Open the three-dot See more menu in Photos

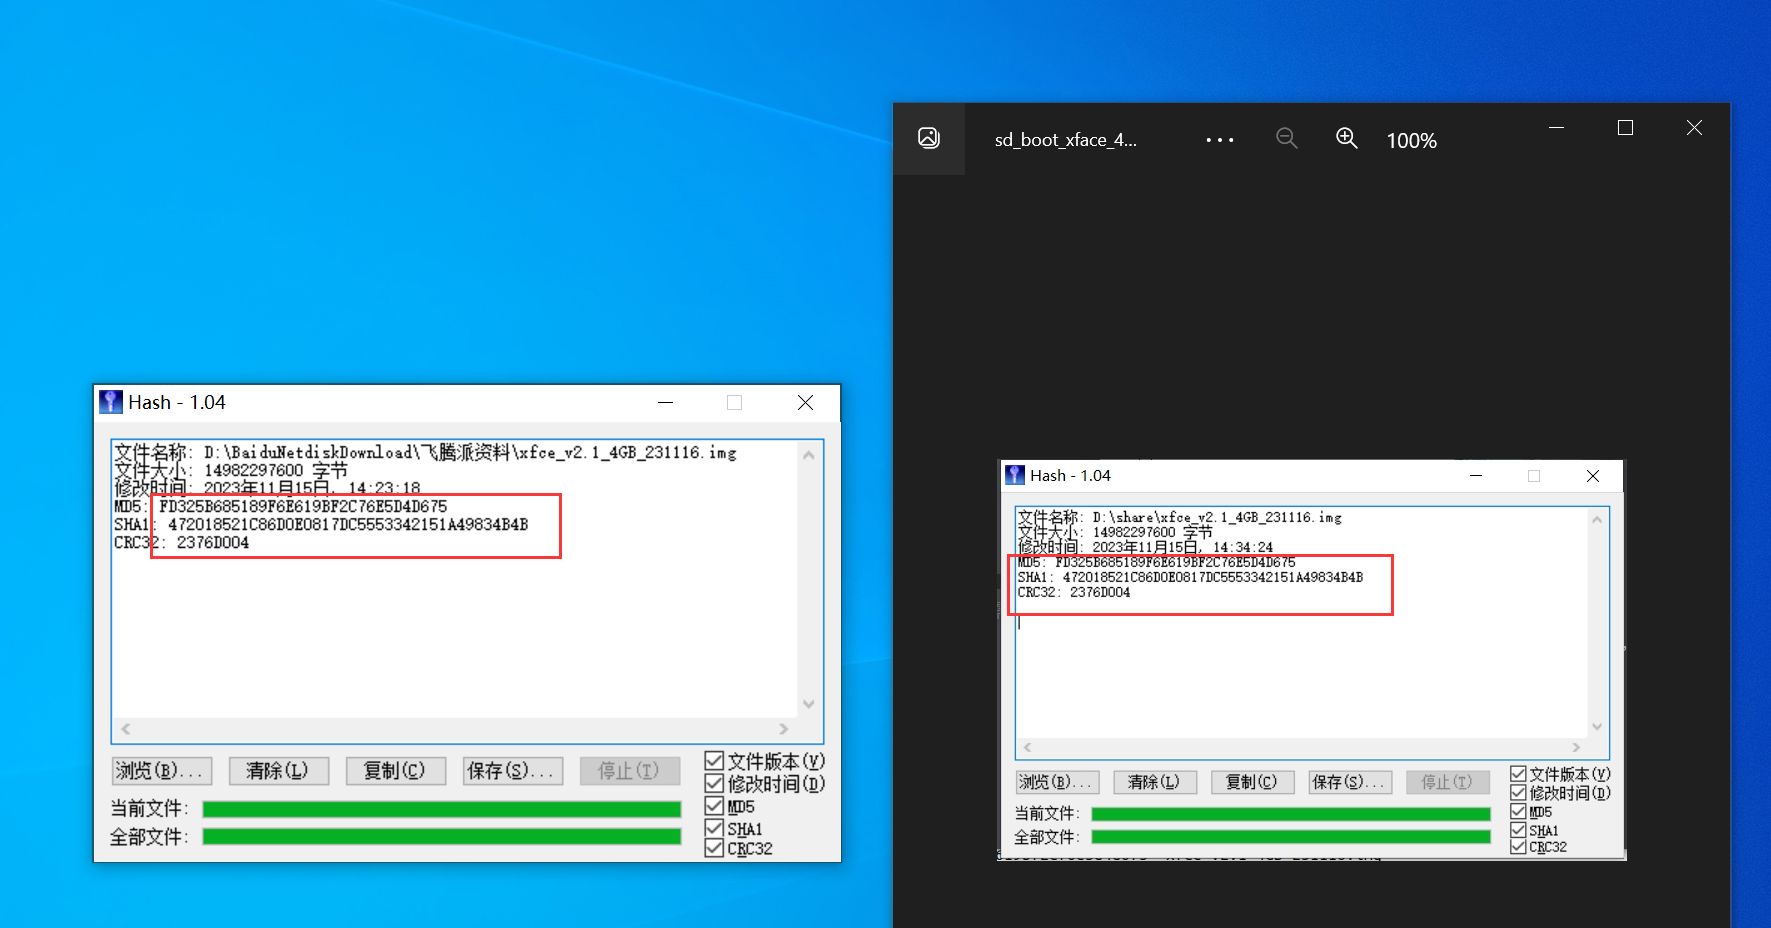[1220, 140]
